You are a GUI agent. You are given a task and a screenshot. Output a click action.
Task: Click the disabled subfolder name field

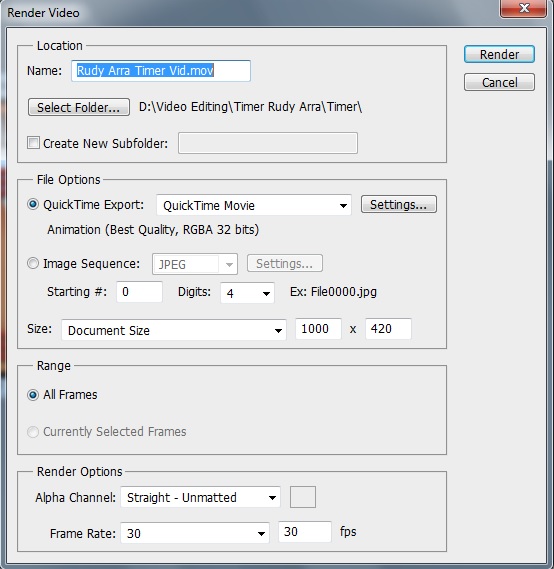pos(268,143)
